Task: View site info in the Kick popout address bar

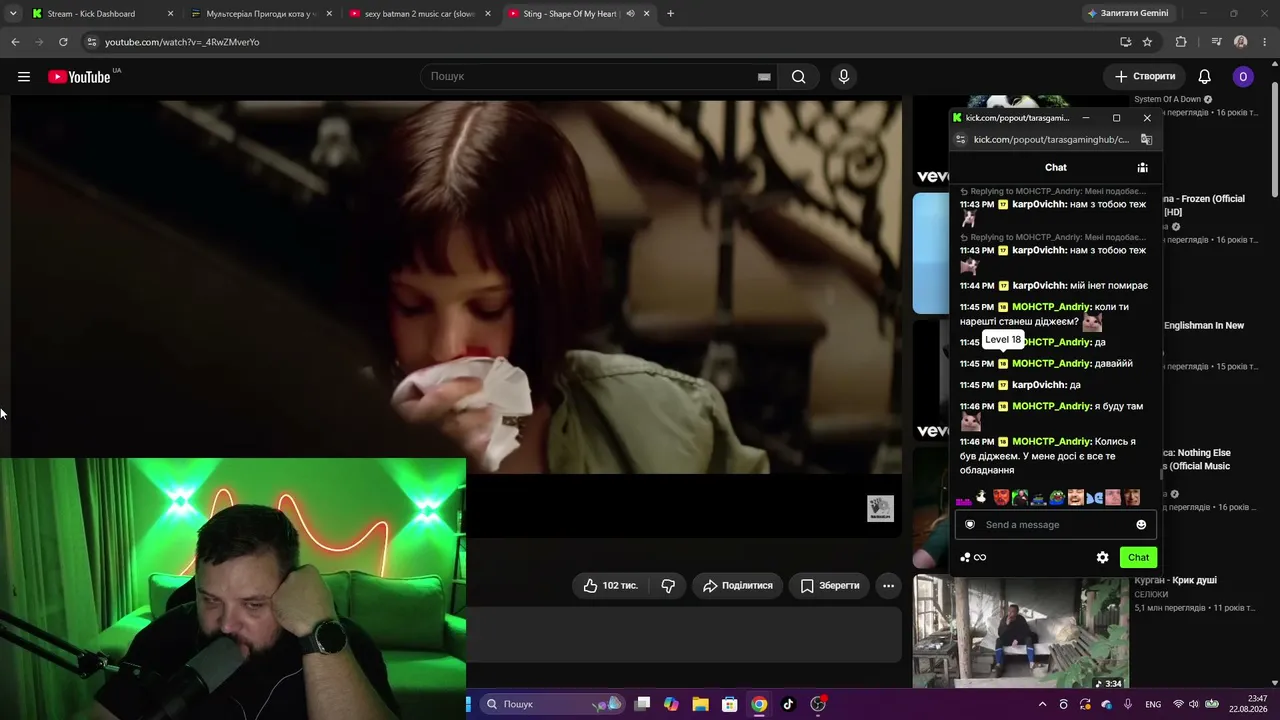Action: click(961, 140)
